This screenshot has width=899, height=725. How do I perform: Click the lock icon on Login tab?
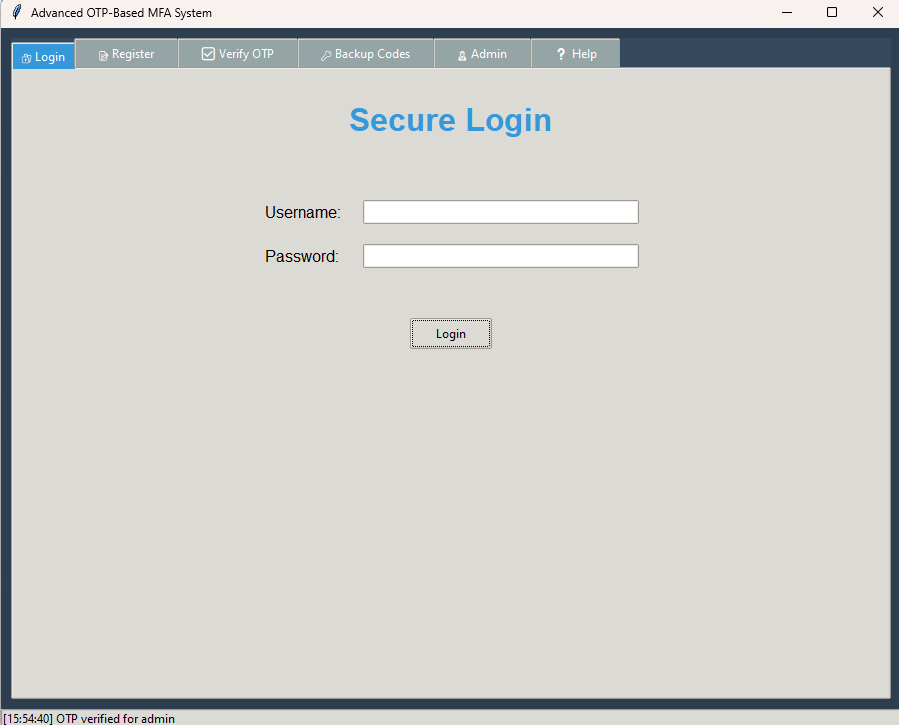coord(26,58)
